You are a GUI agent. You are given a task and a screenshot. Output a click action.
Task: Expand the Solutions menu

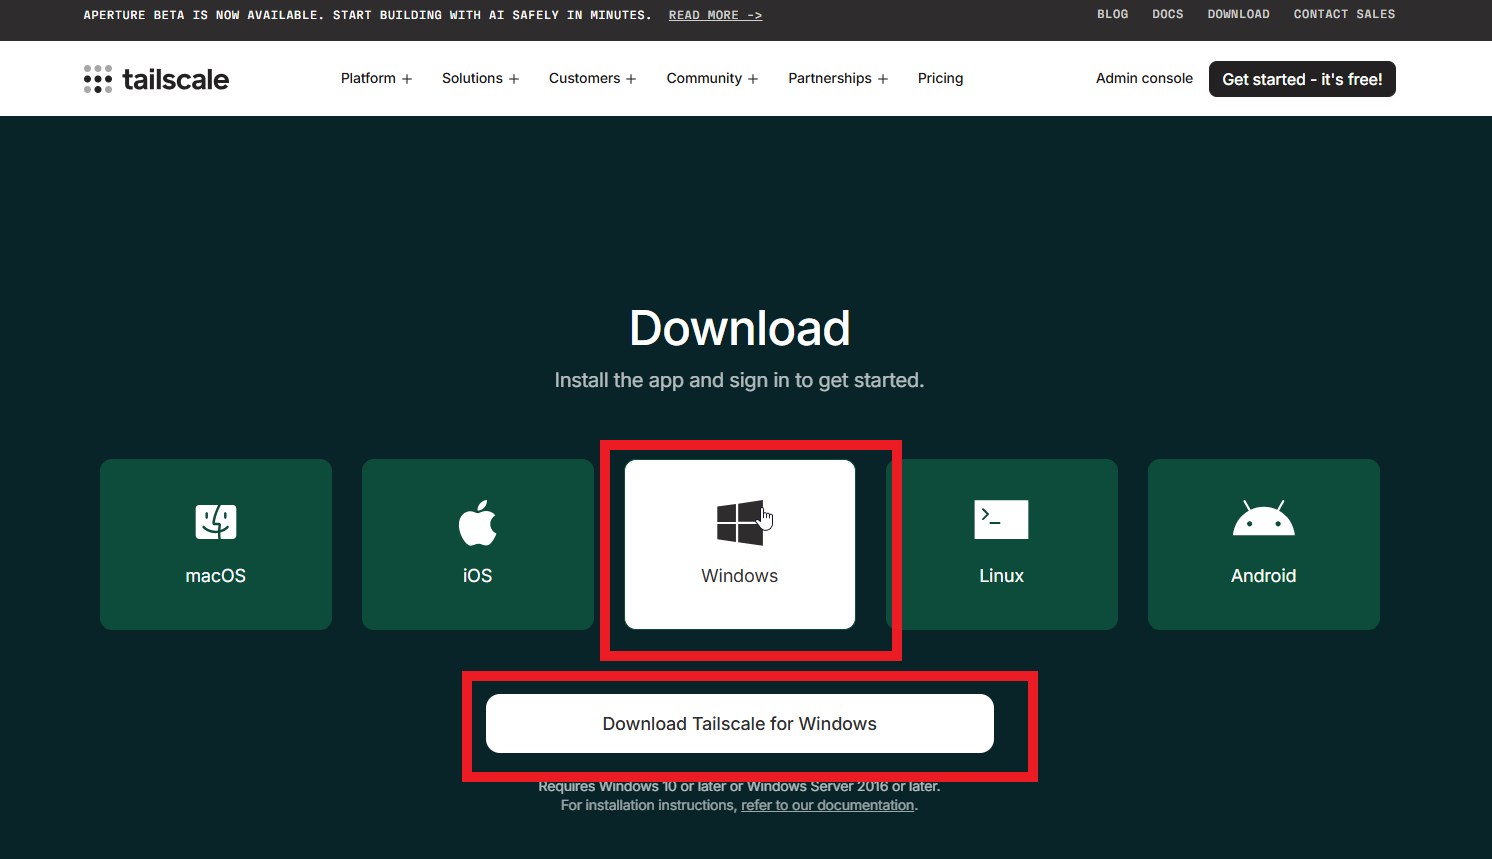click(x=480, y=78)
